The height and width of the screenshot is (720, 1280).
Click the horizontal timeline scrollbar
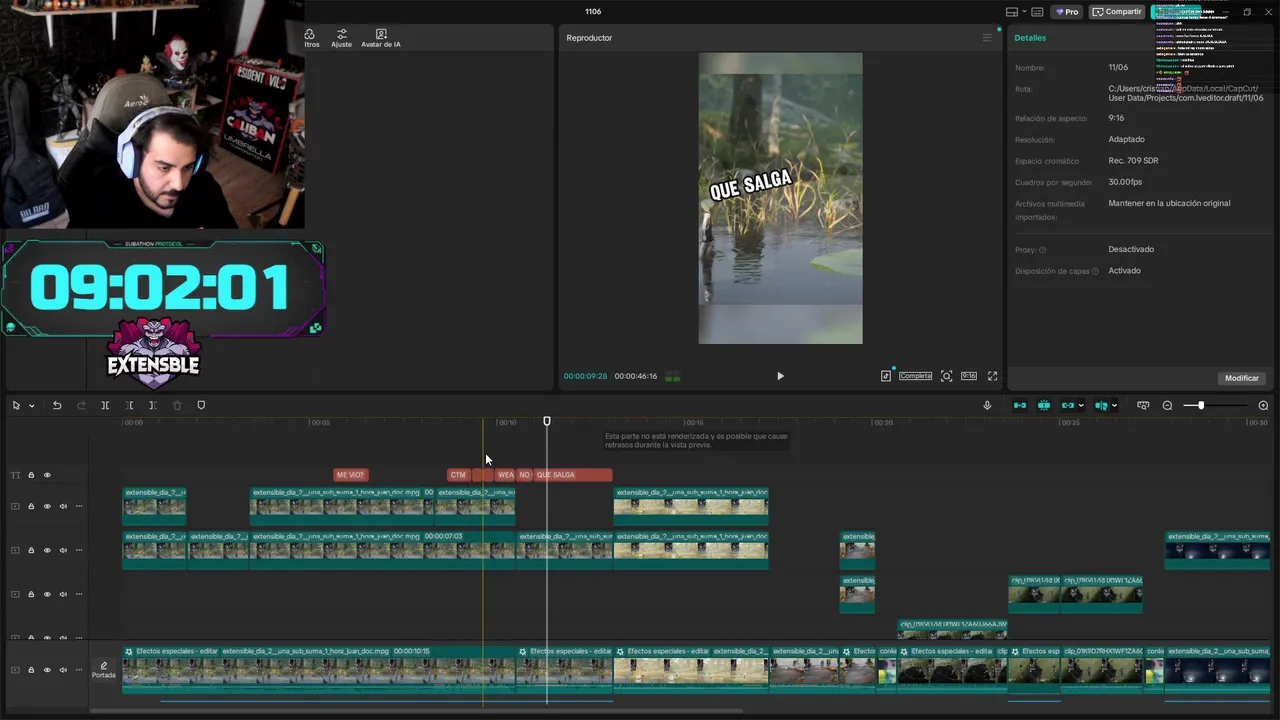[415, 711]
